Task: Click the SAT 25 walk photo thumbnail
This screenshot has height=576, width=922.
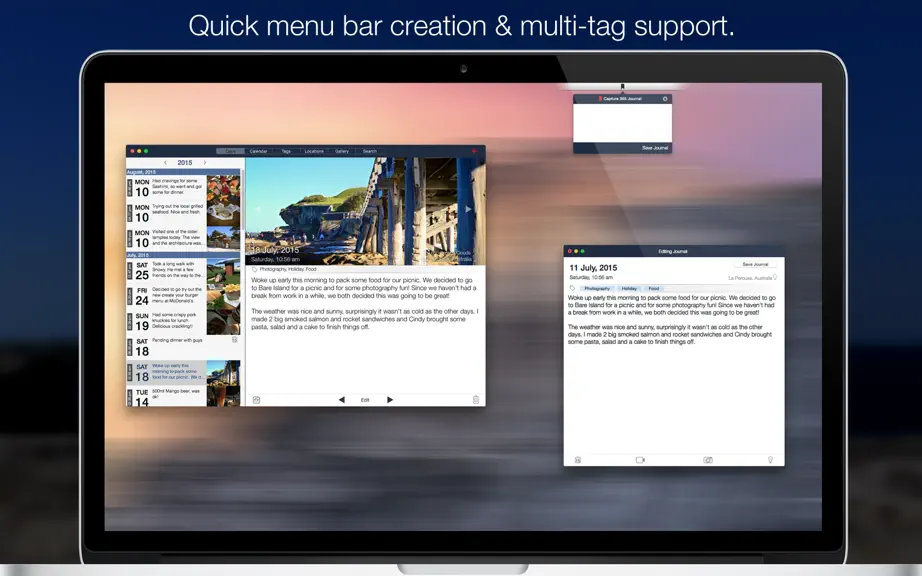Action: point(223,271)
